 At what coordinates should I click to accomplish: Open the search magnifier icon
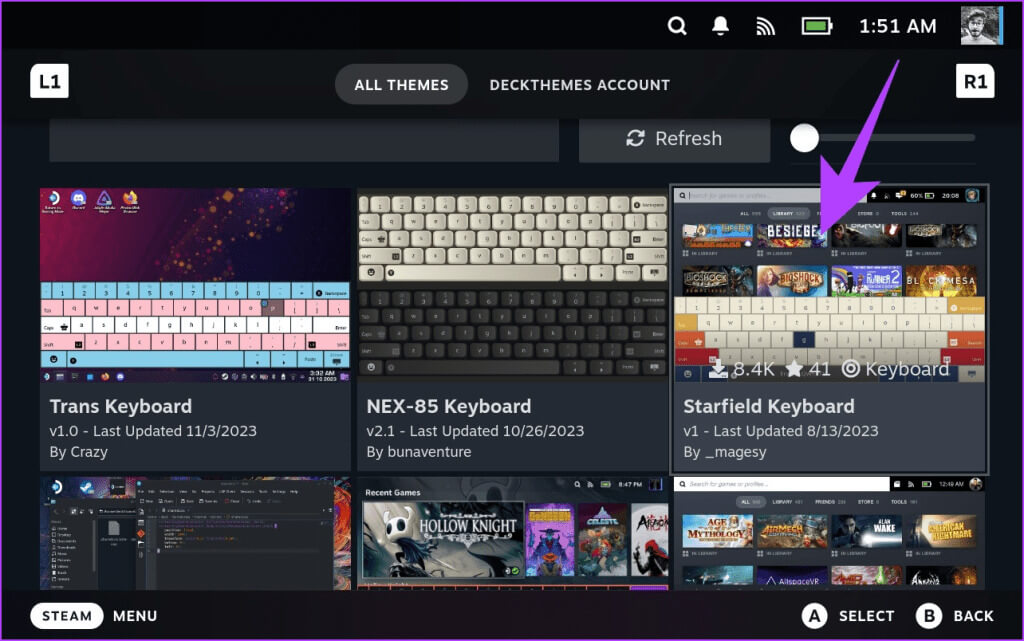677,26
